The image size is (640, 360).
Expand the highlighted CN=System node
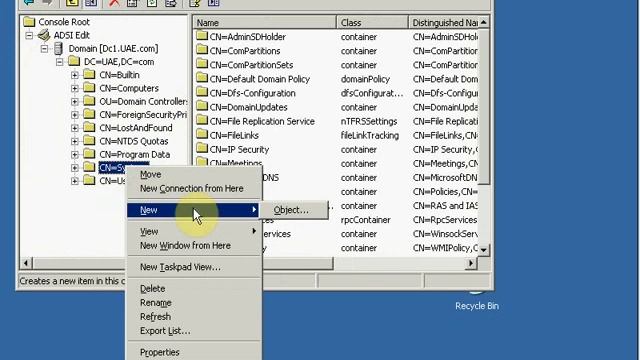(75, 168)
